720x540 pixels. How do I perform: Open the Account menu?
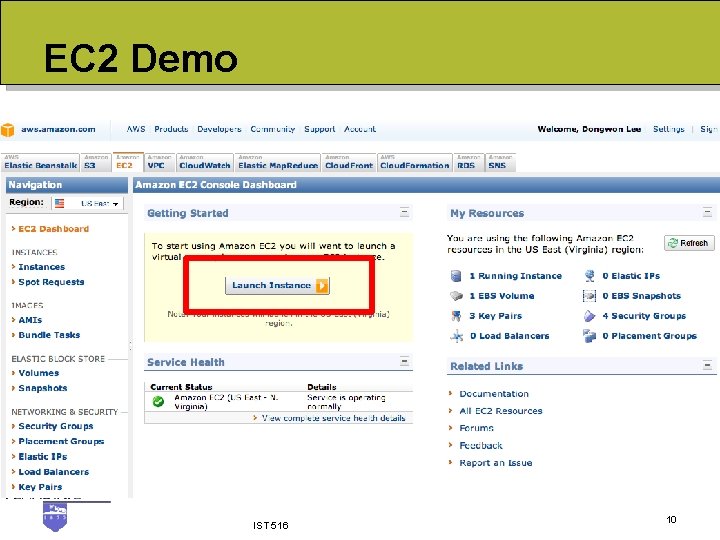(360, 129)
